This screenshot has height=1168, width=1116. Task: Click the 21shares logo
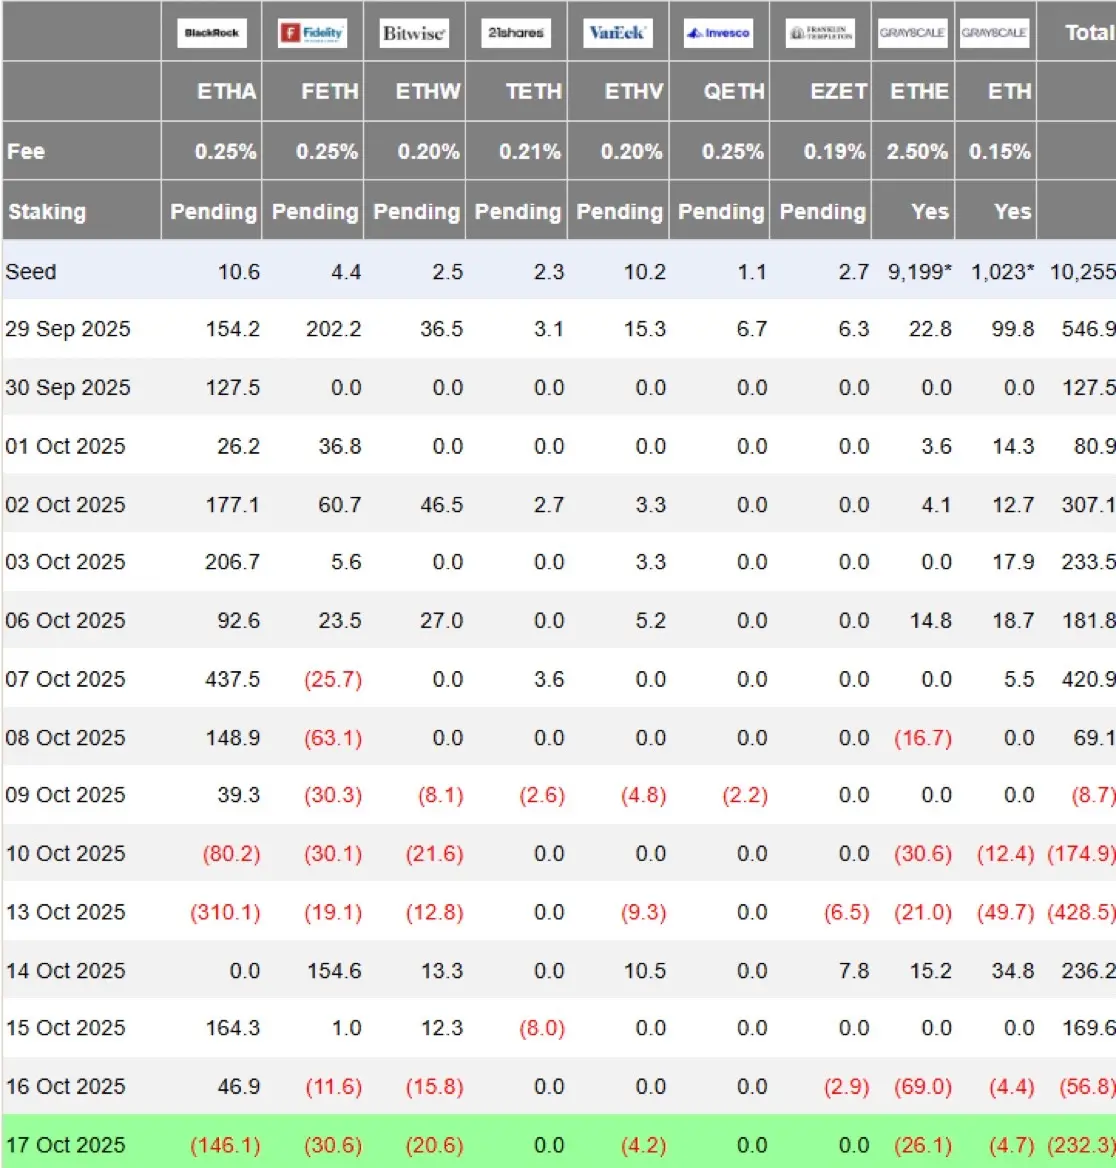coord(516,33)
